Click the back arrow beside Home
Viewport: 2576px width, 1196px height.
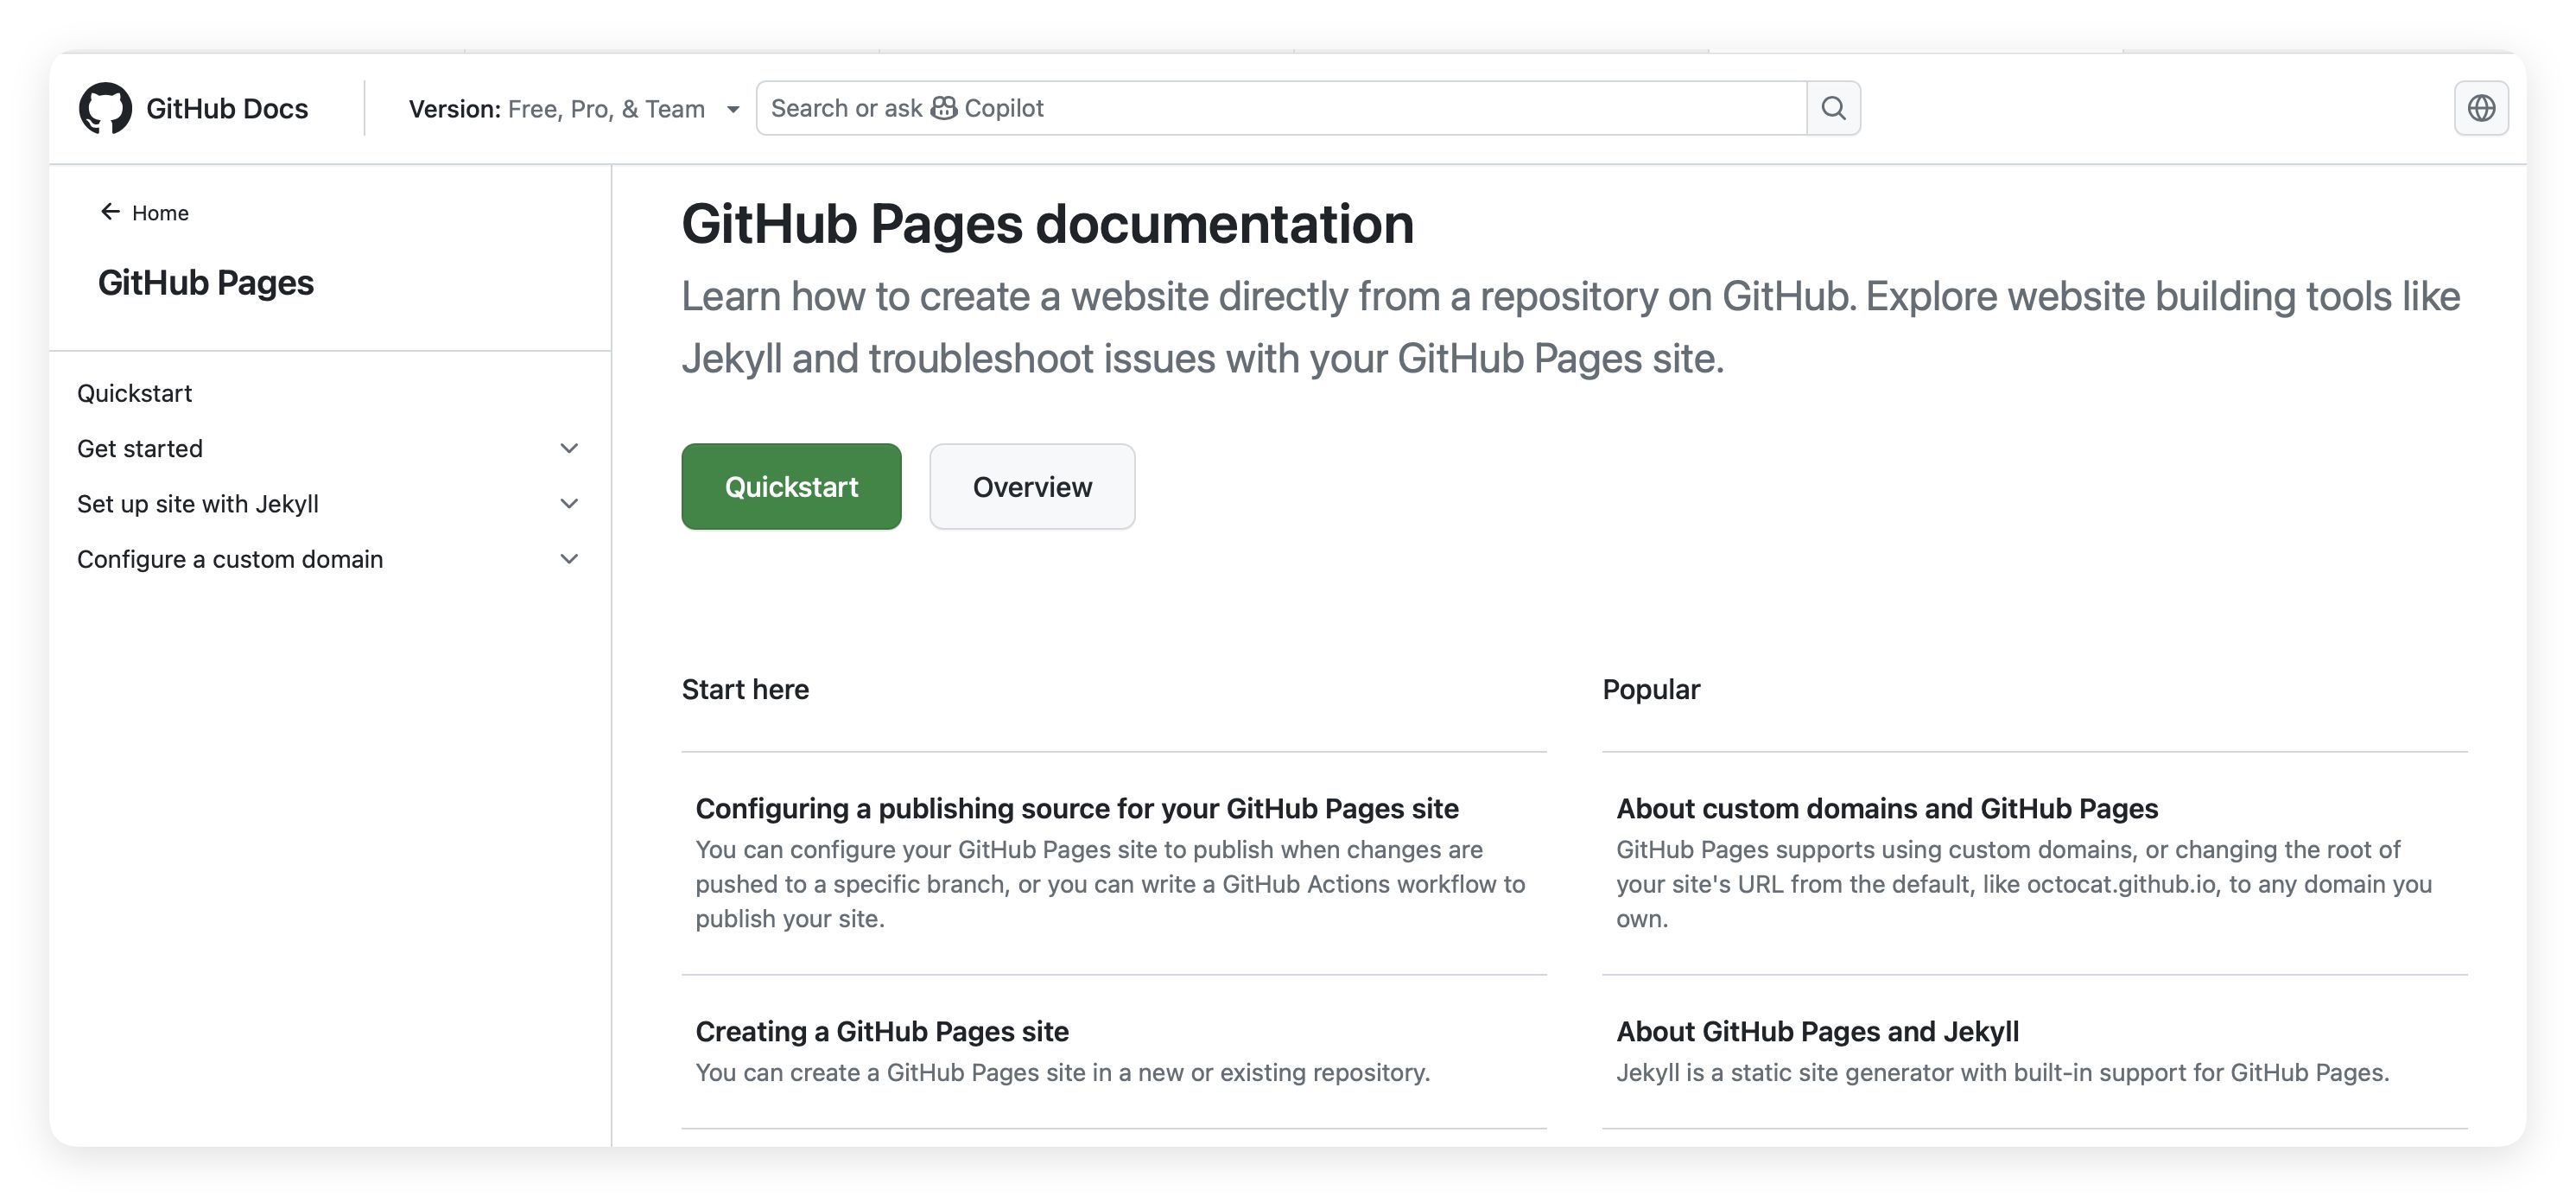tap(110, 212)
